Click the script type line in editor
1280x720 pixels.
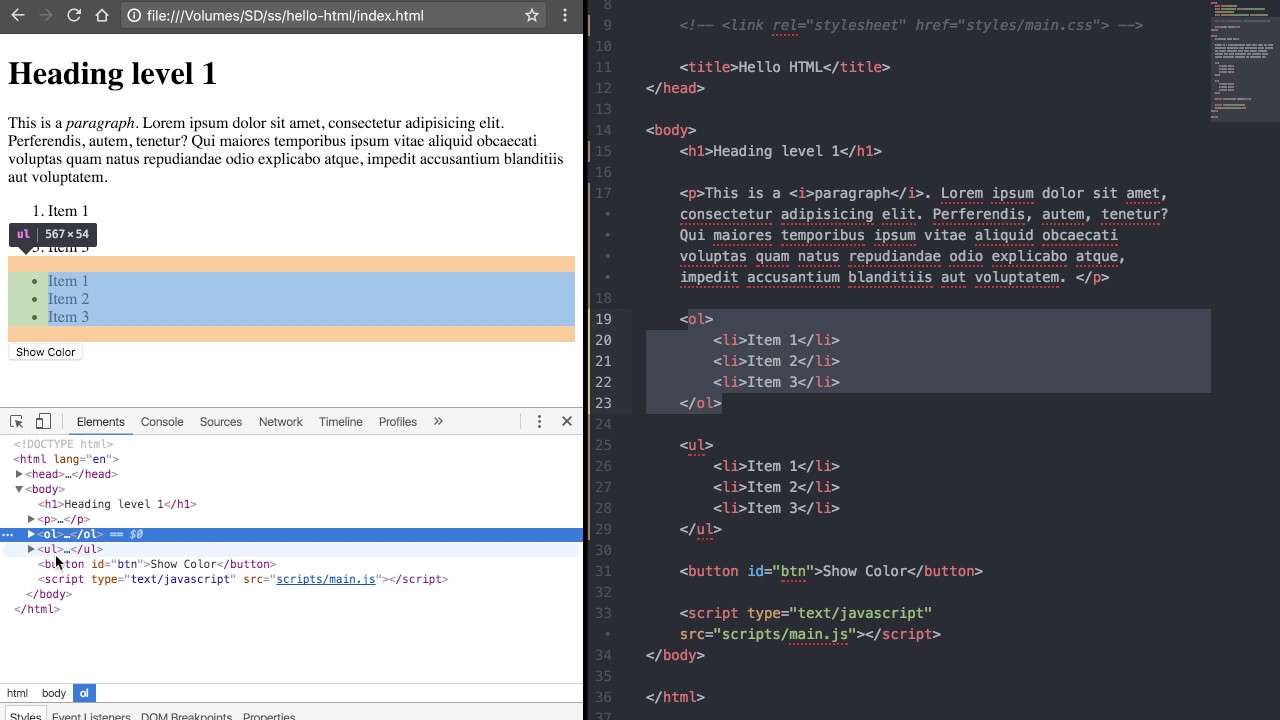[806, 613]
